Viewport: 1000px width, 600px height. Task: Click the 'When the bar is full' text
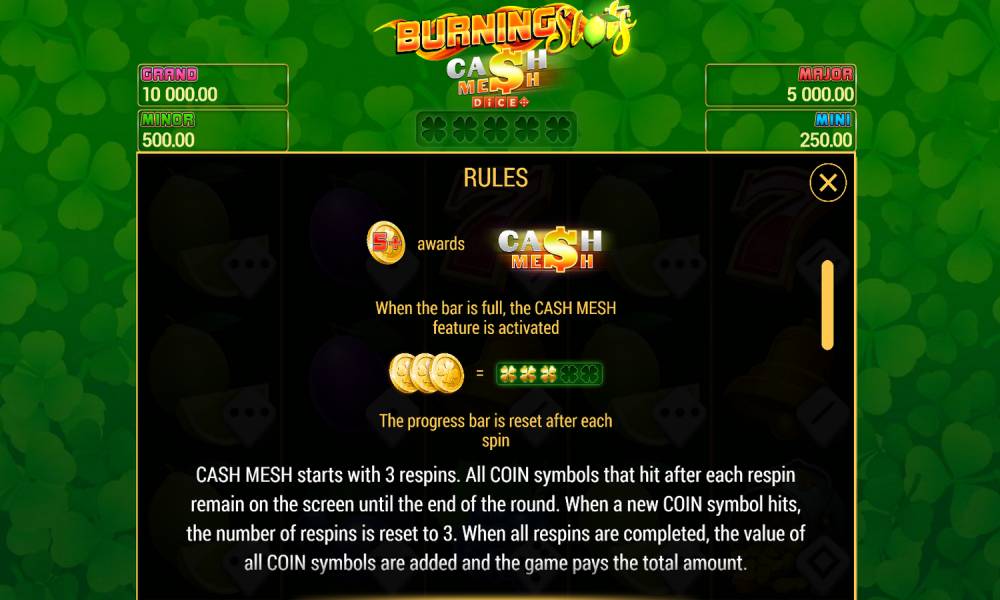[496, 318]
